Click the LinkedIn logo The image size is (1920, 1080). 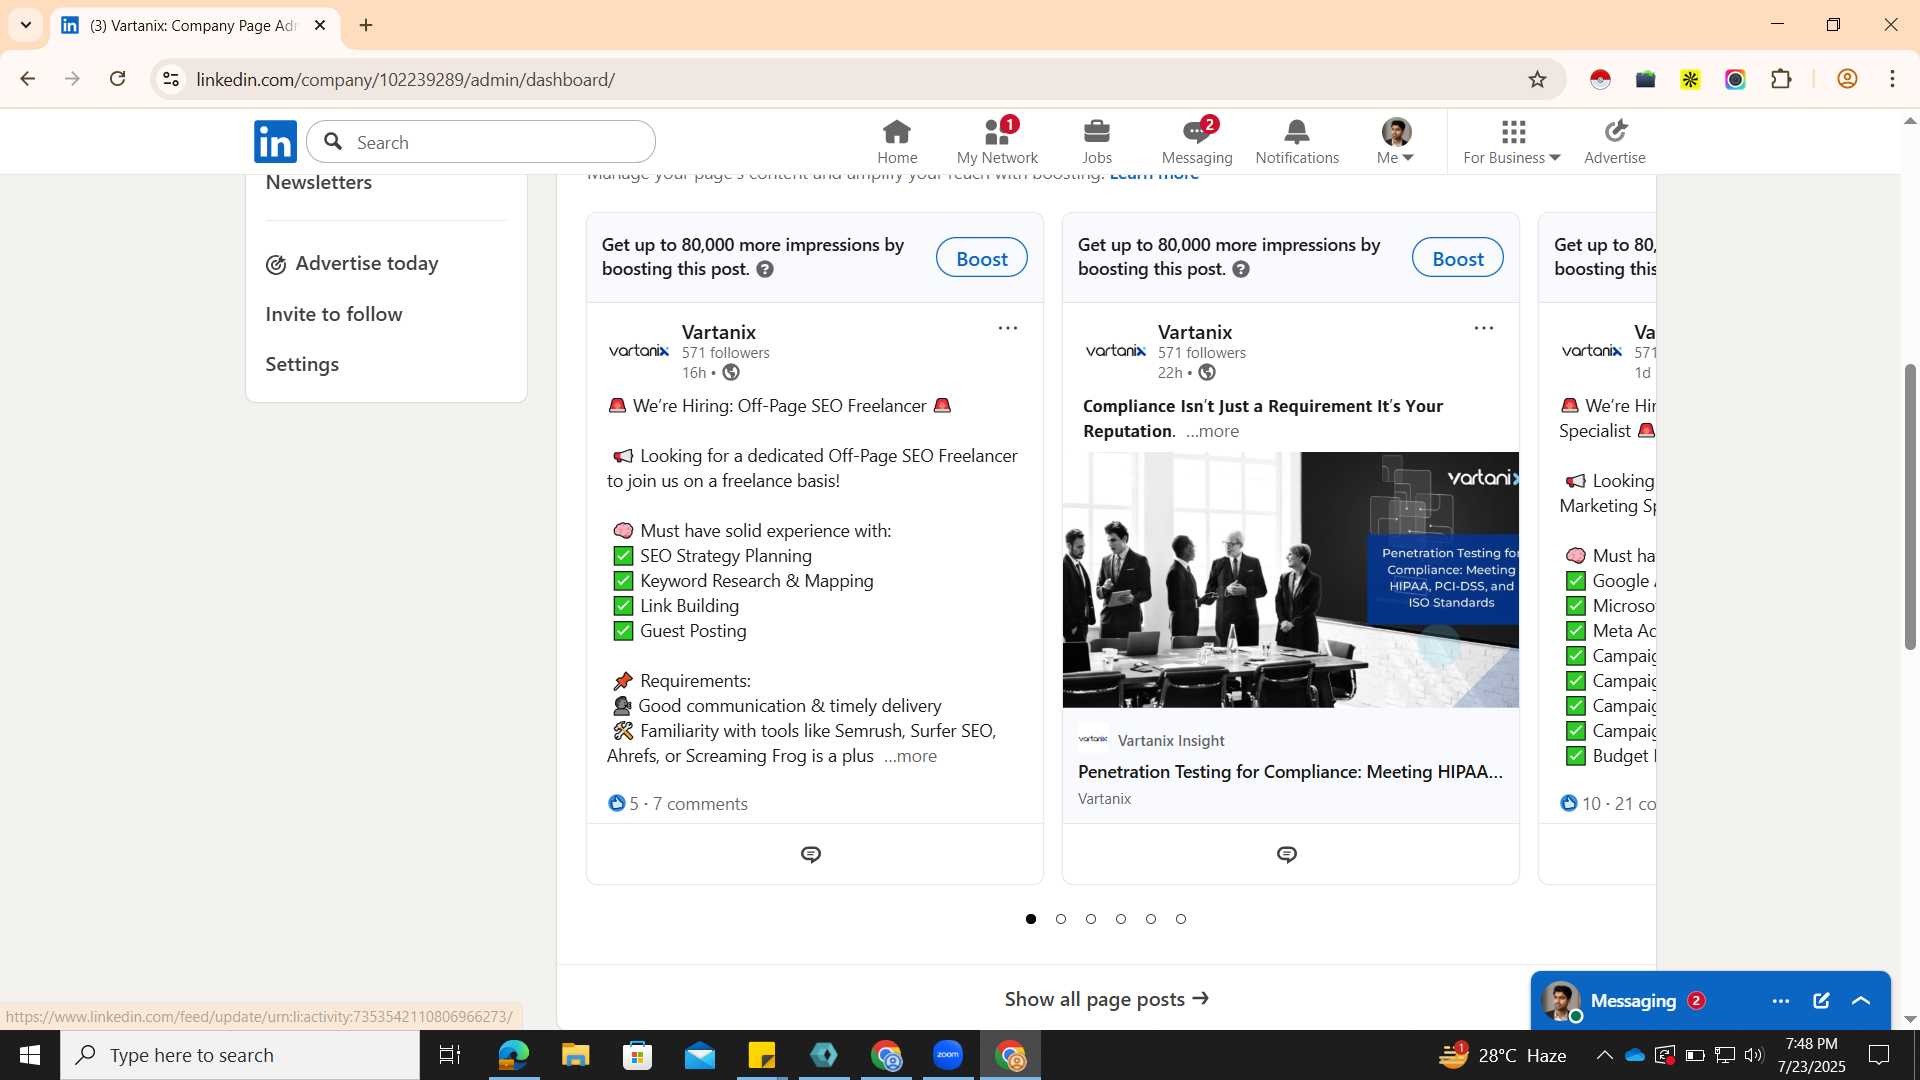click(275, 141)
